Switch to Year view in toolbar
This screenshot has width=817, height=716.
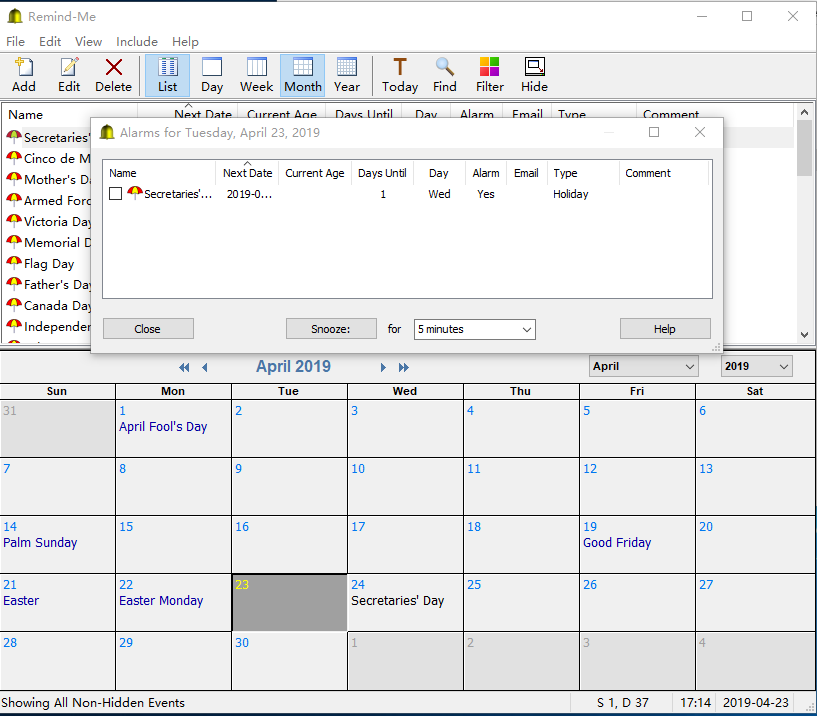coord(346,75)
